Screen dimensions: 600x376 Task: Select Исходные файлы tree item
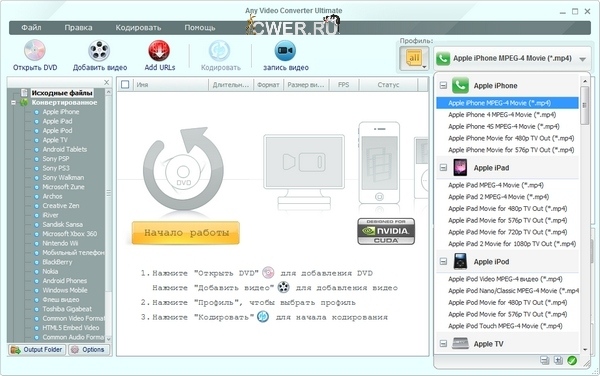[x=62, y=93]
